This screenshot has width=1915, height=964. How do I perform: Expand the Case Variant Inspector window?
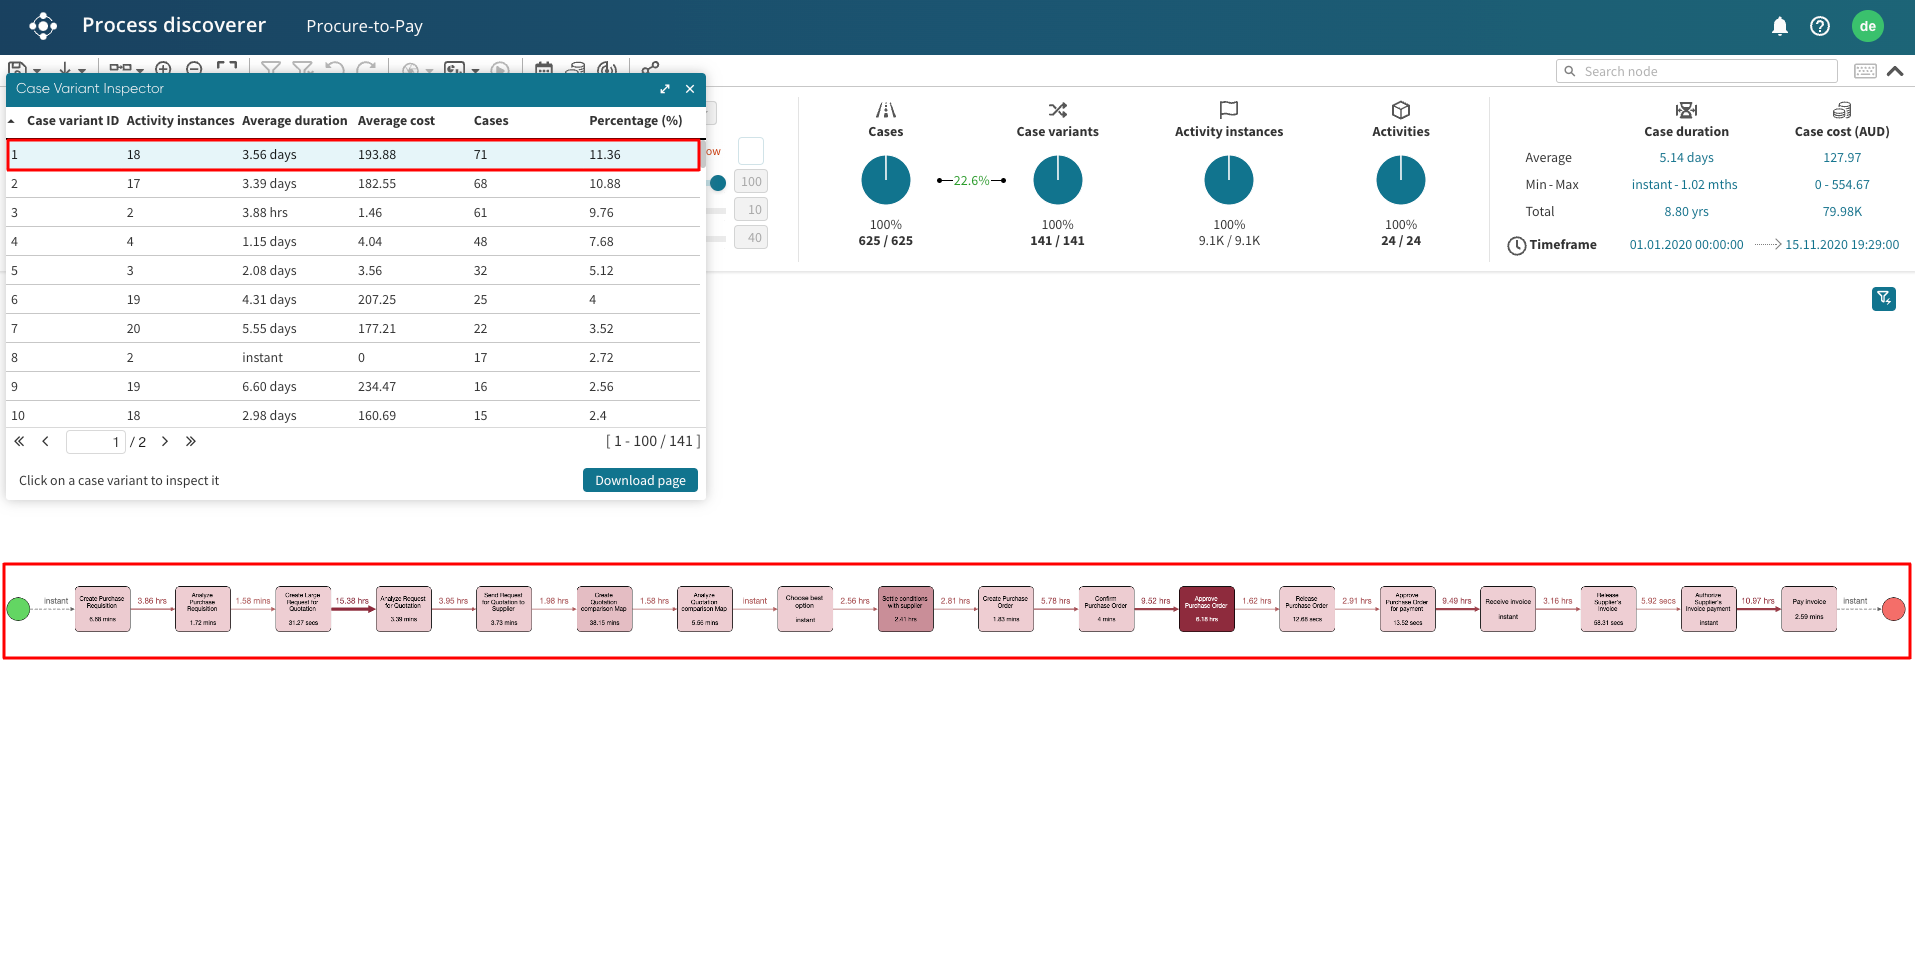point(665,89)
